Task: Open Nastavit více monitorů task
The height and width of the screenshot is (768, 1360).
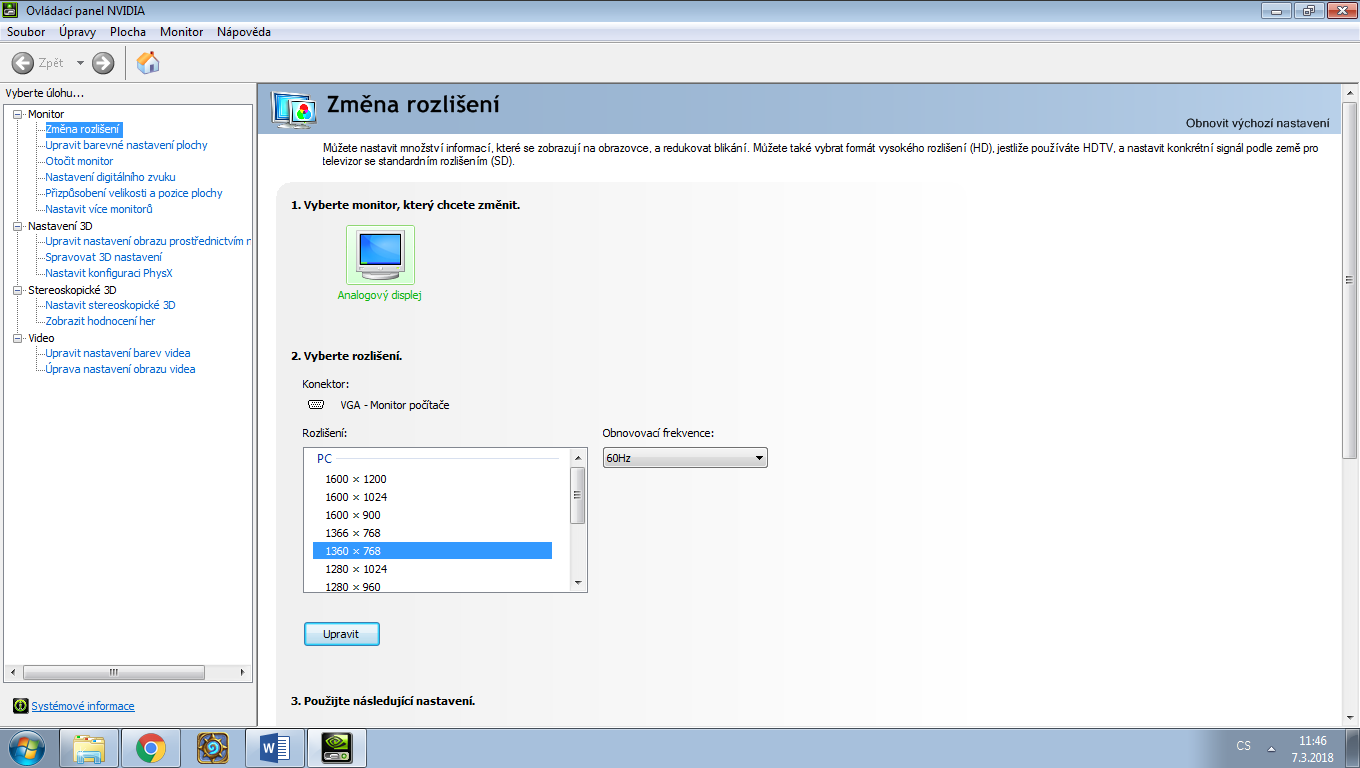Action: (x=99, y=209)
